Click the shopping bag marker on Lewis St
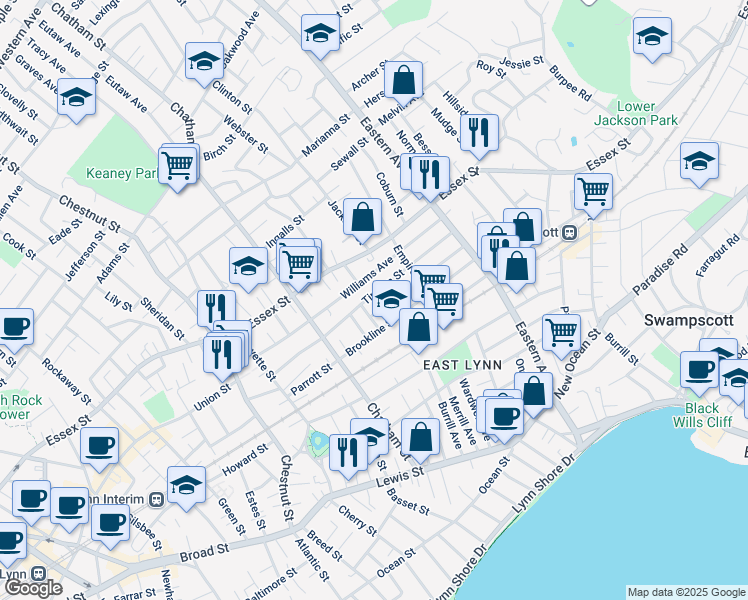 point(422,436)
